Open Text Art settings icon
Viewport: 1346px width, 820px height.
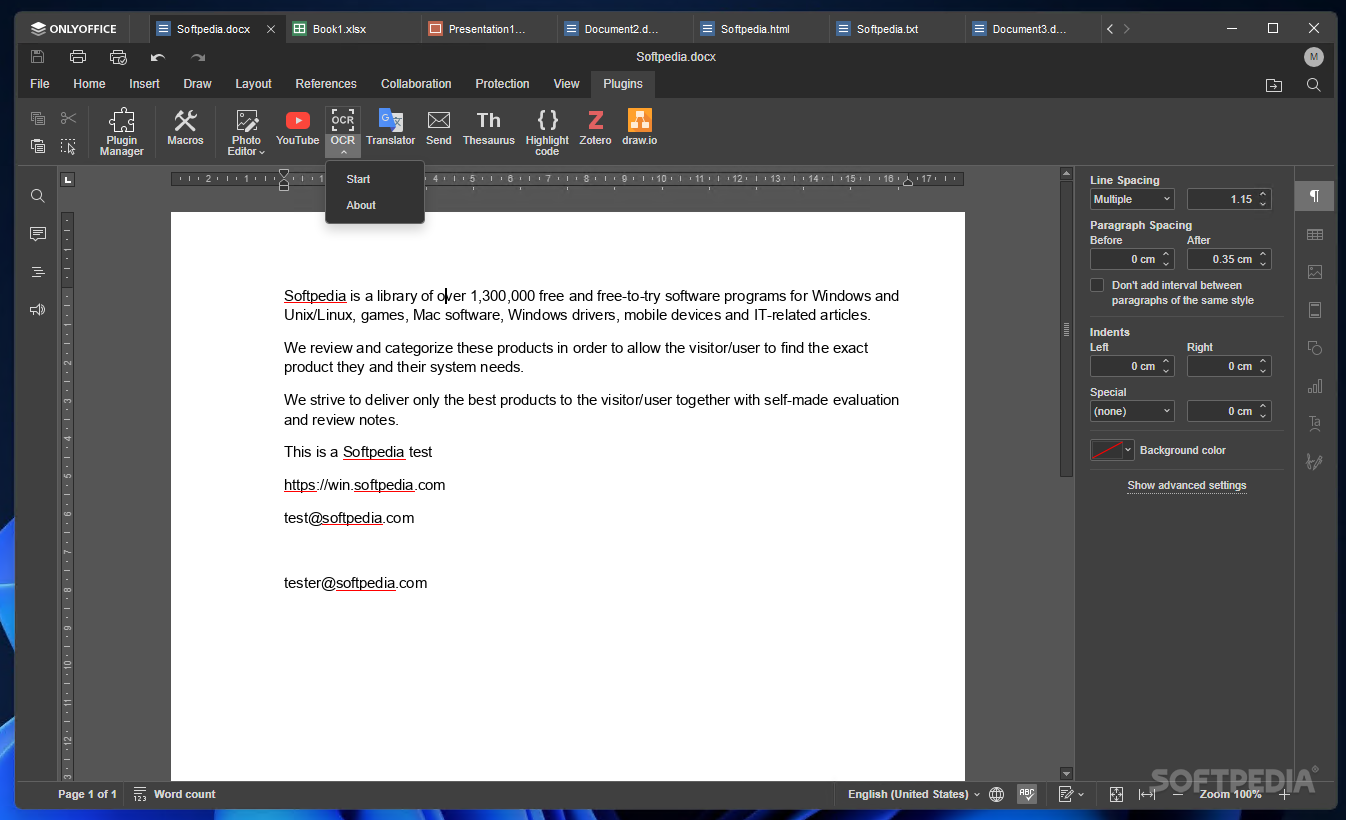1314,424
